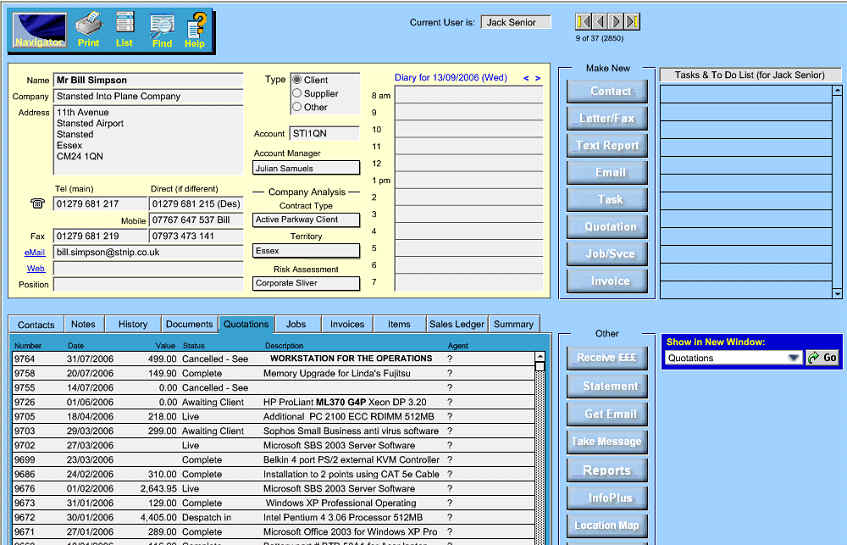Click the 8 am diary slot
The width and height of the screenshot is (847, 545).
(469, 95)
